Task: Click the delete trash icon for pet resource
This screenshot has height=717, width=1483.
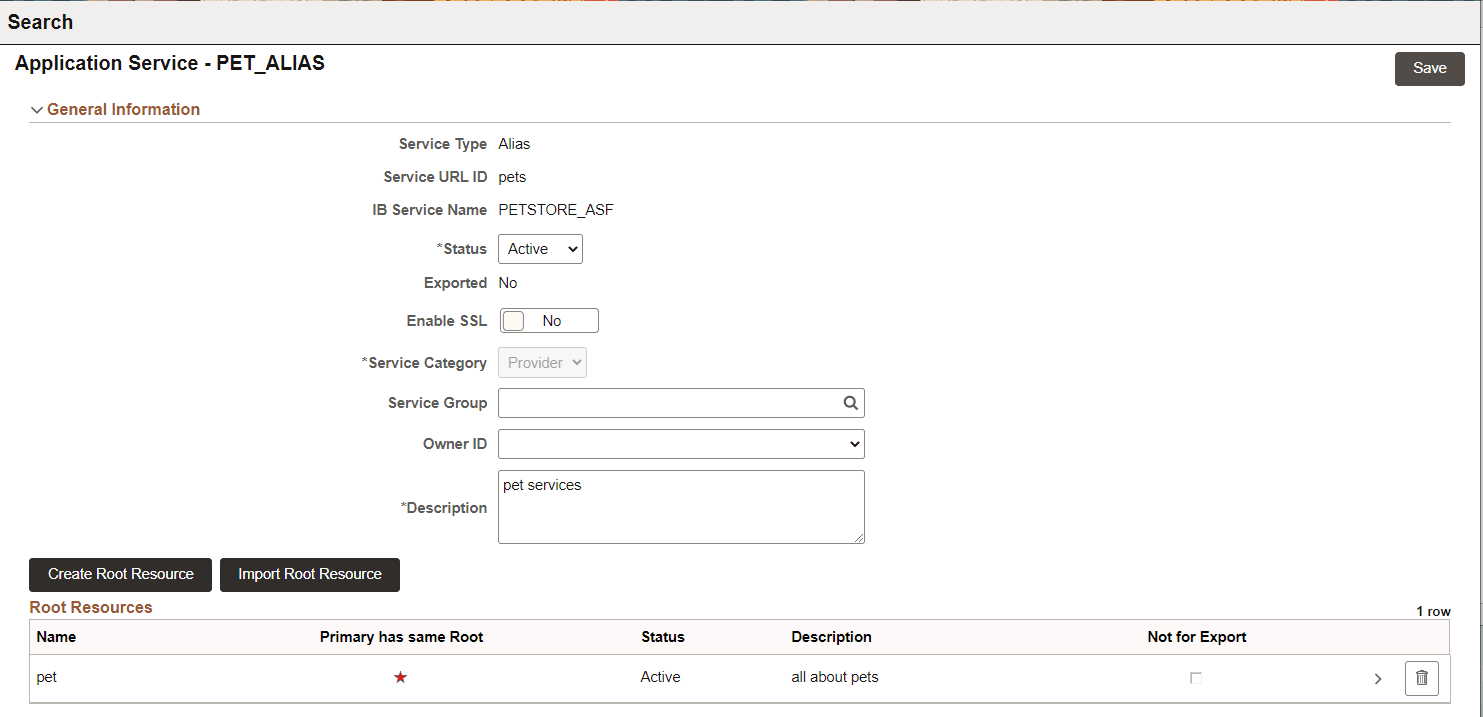Action: coord(1421,677)
